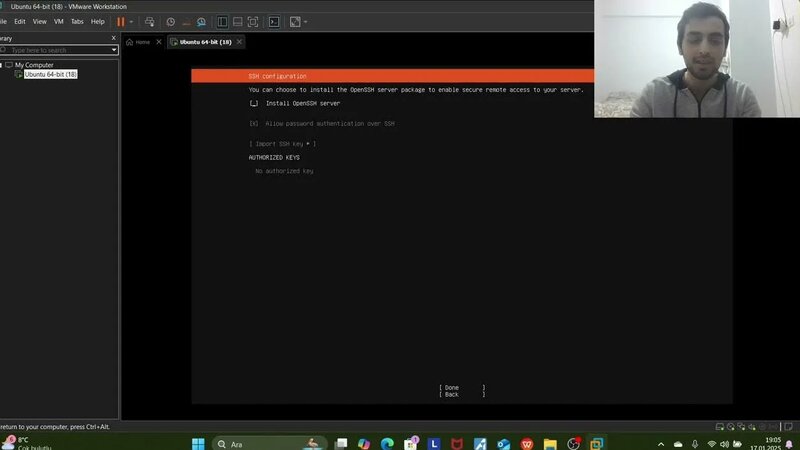Viewport: 800px width, 450px height.
Task: Open Task View from the taskbar
Action: point(341,444)
